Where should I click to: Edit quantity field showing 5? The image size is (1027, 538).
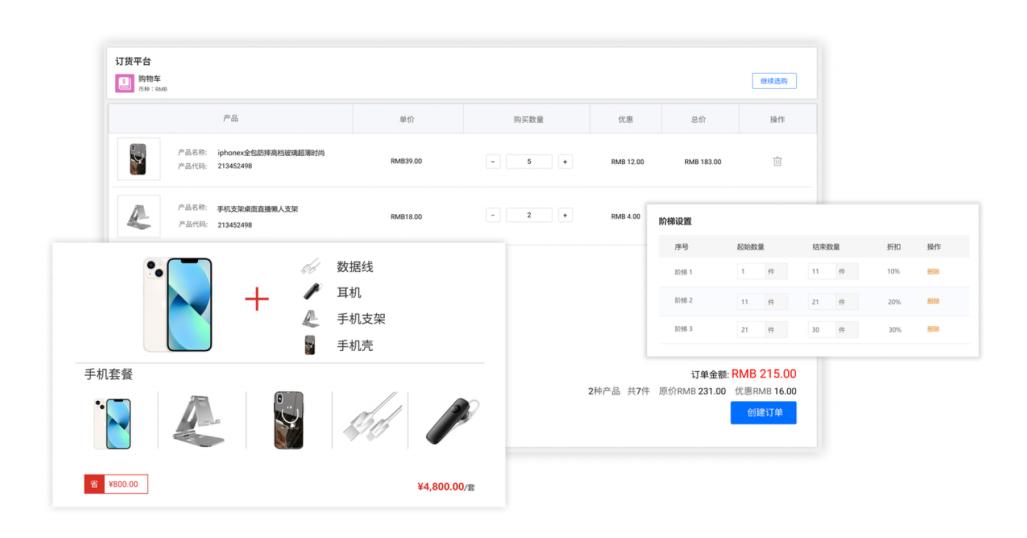click(x=529, y=161)
